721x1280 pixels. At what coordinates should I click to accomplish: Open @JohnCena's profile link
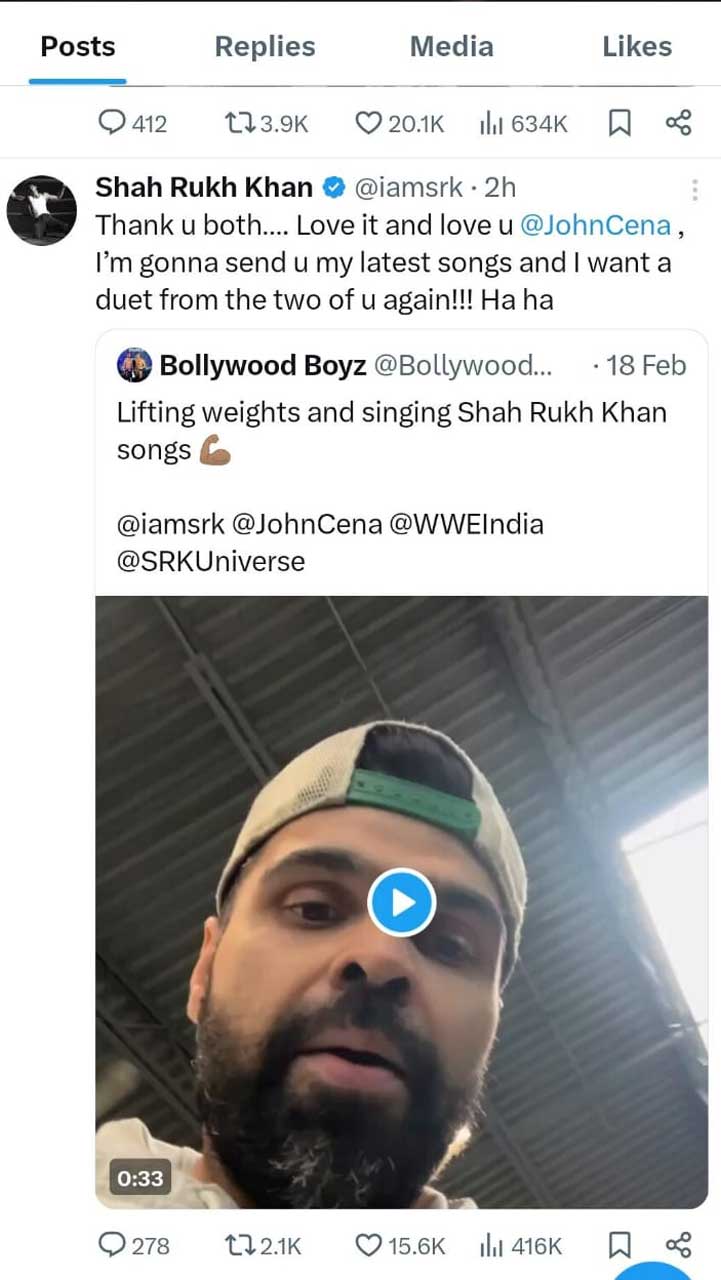[x=596, y=225]
